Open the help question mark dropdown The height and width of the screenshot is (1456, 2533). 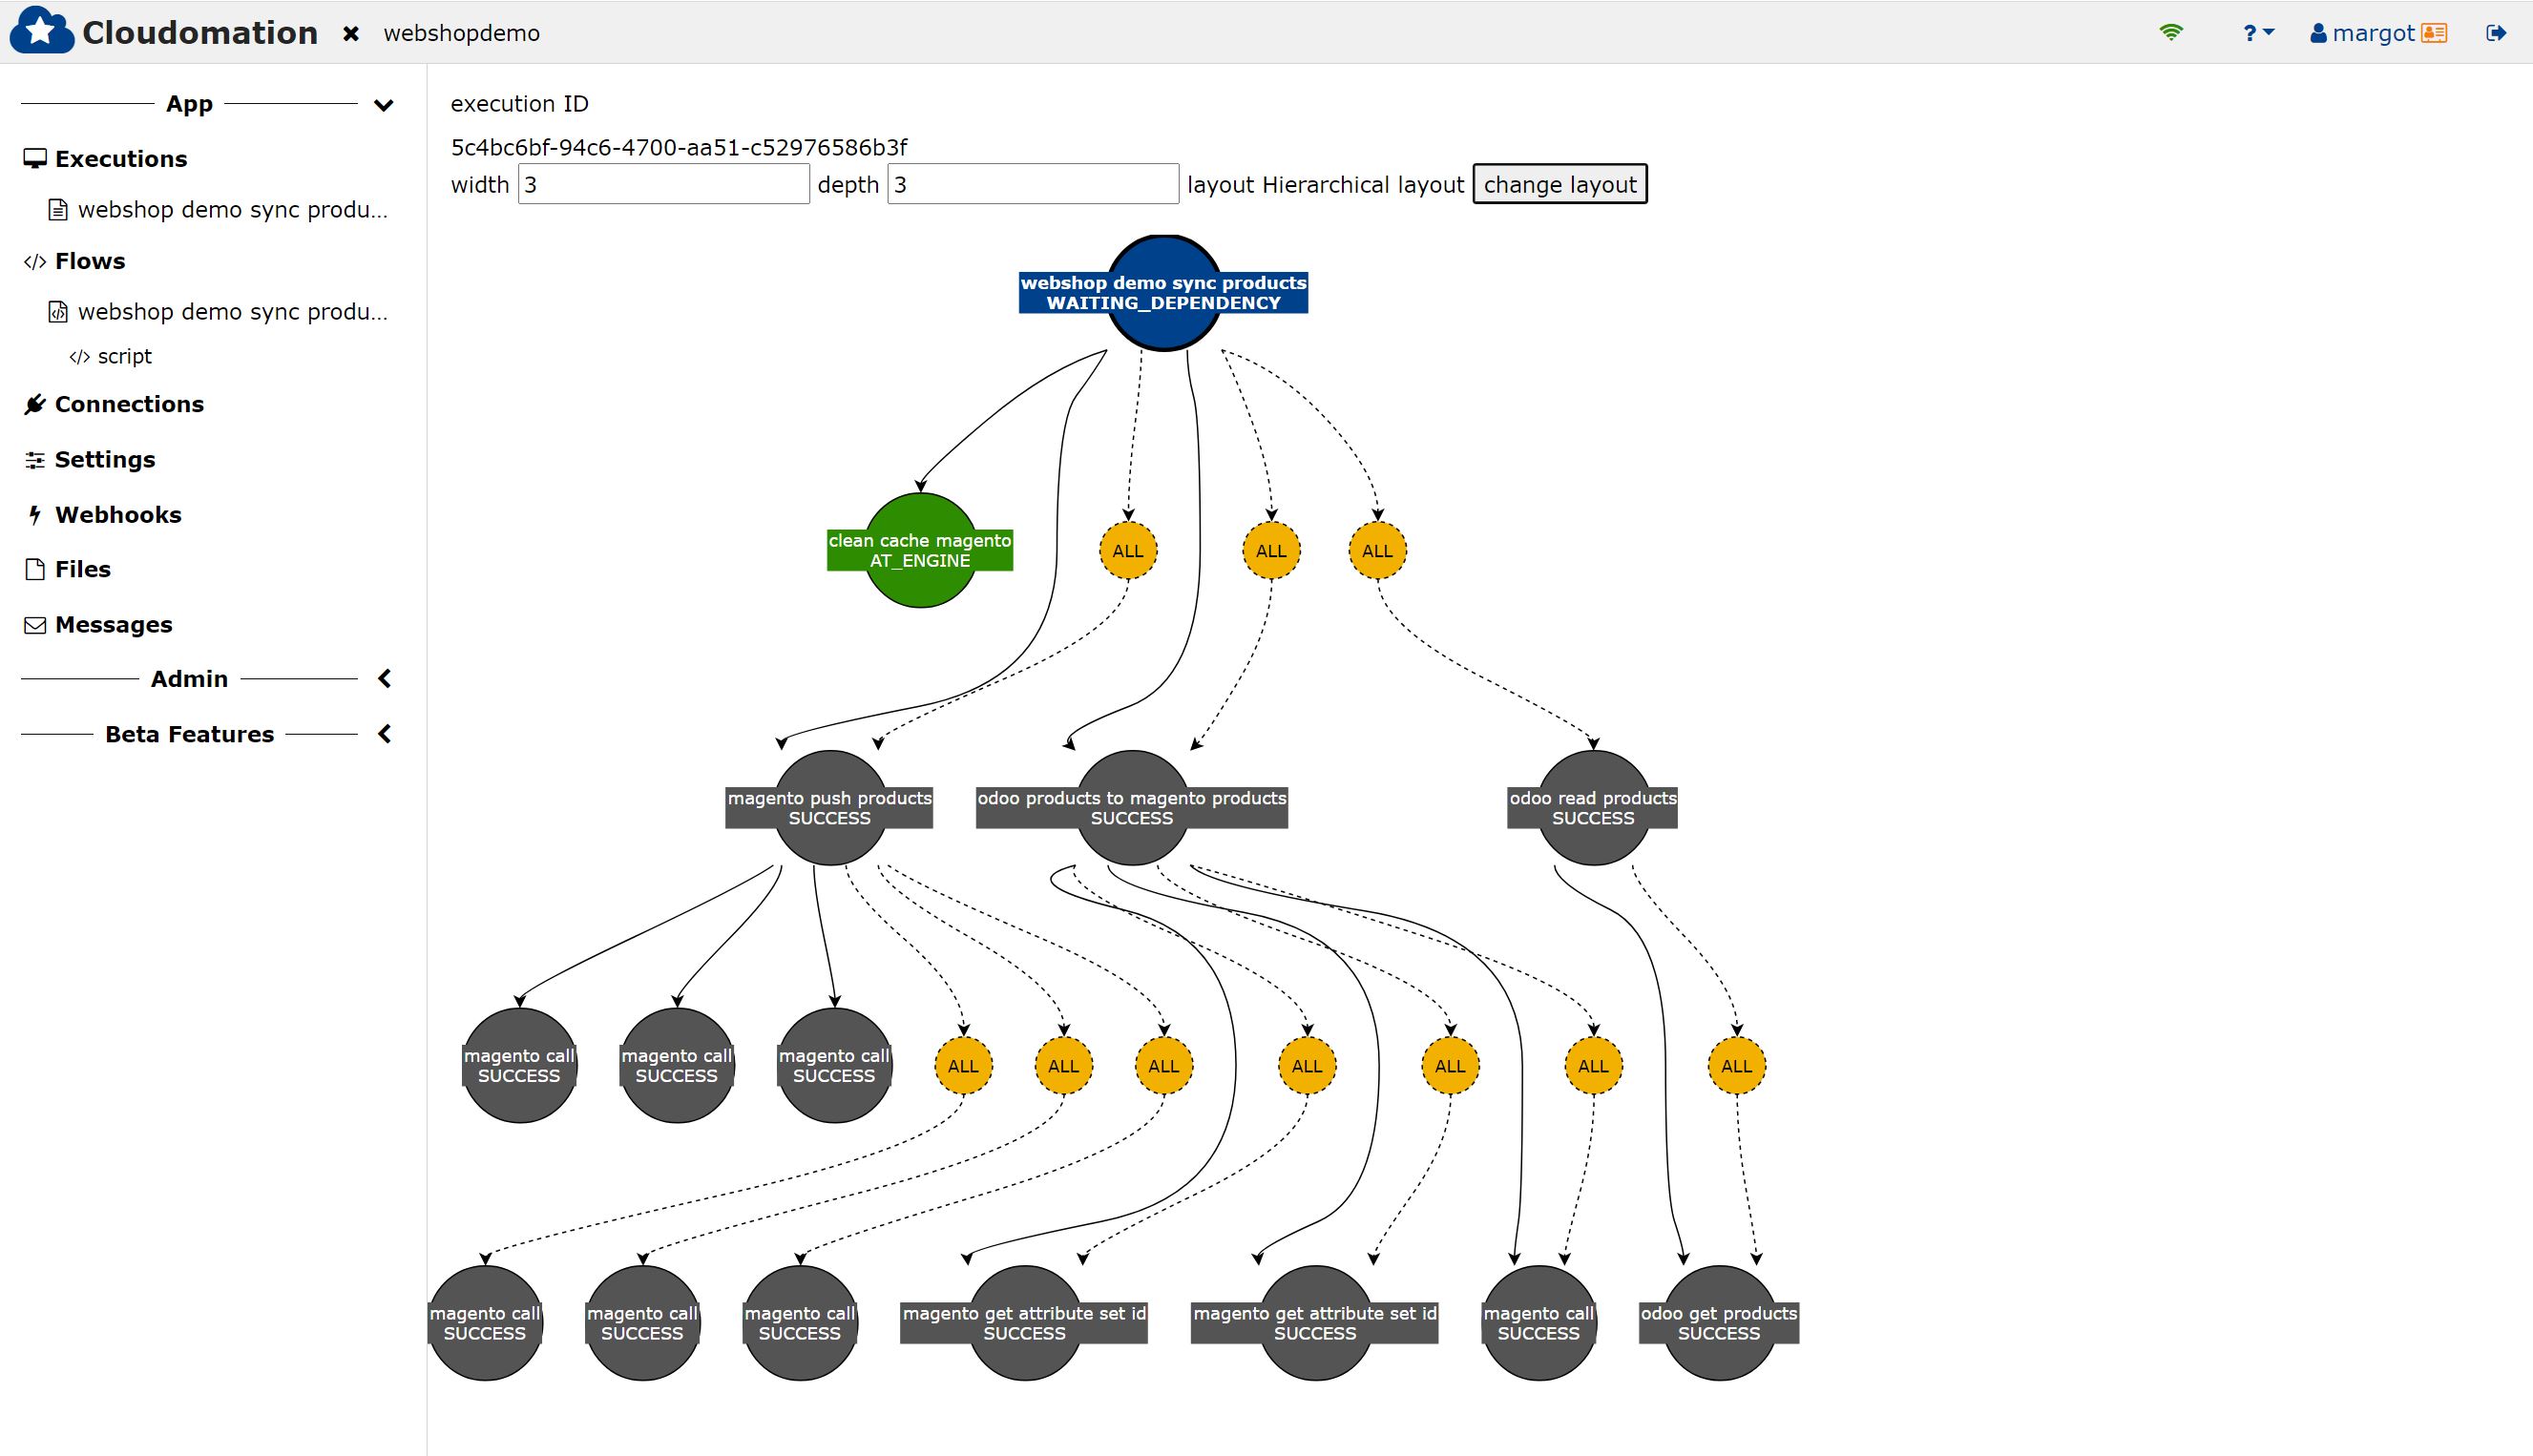point(2258,33)
